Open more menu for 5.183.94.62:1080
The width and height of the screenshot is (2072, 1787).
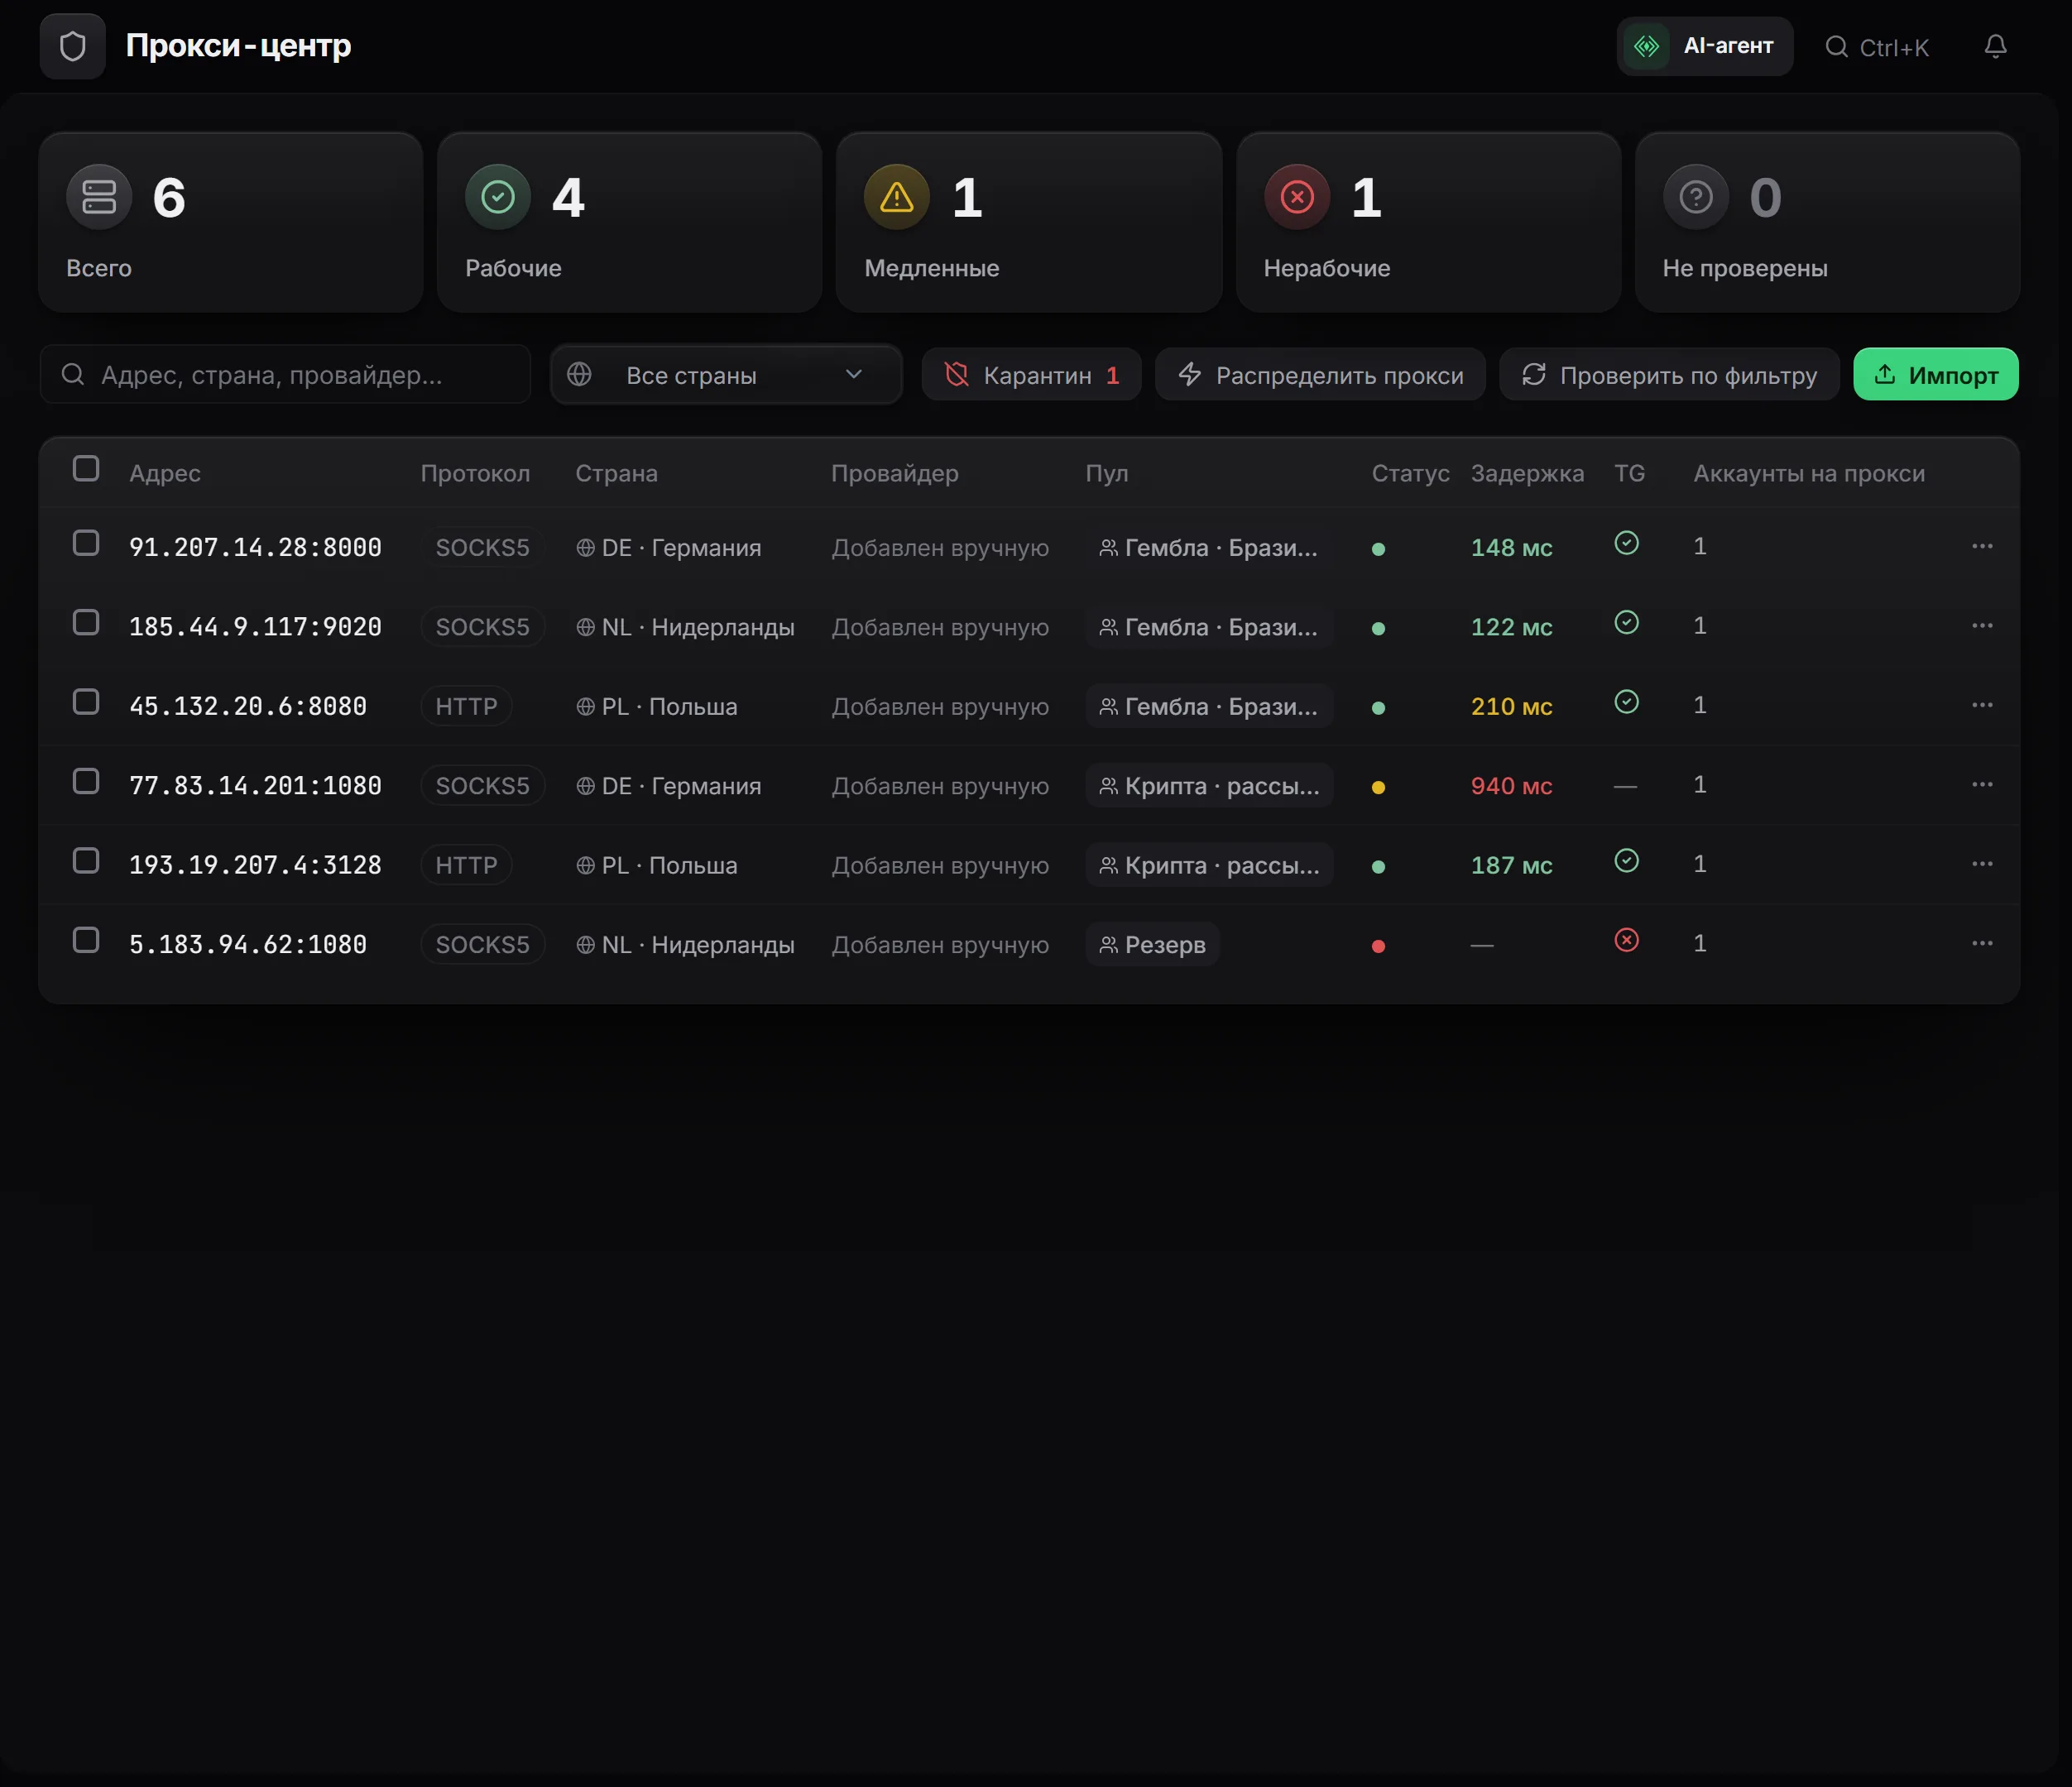tap(1982, 943)
